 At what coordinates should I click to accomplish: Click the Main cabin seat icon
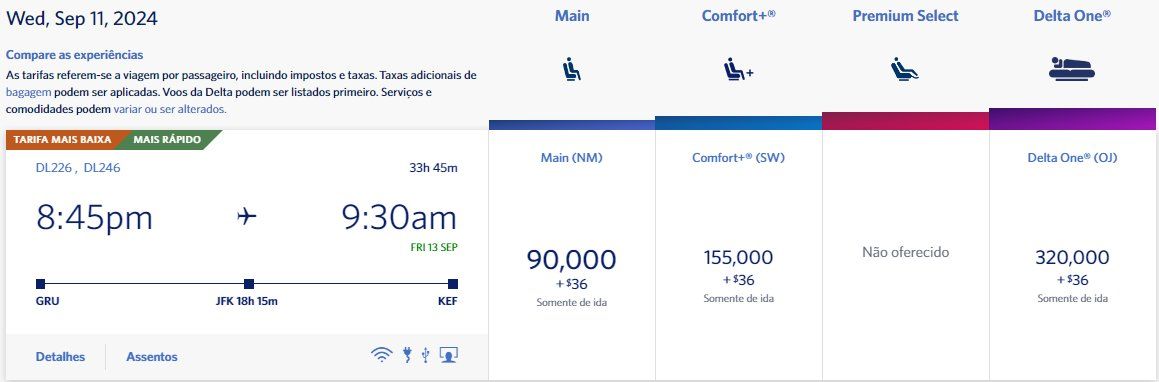571,69
